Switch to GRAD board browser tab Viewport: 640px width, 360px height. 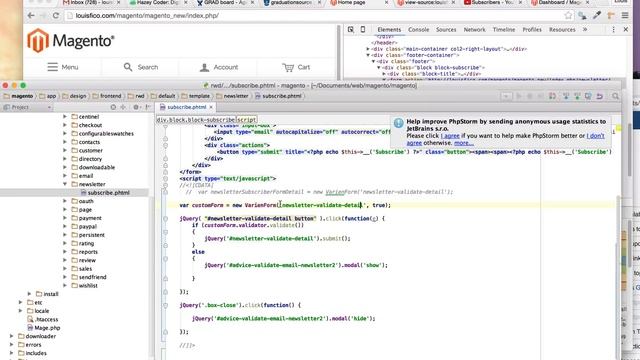pos(225,3)
